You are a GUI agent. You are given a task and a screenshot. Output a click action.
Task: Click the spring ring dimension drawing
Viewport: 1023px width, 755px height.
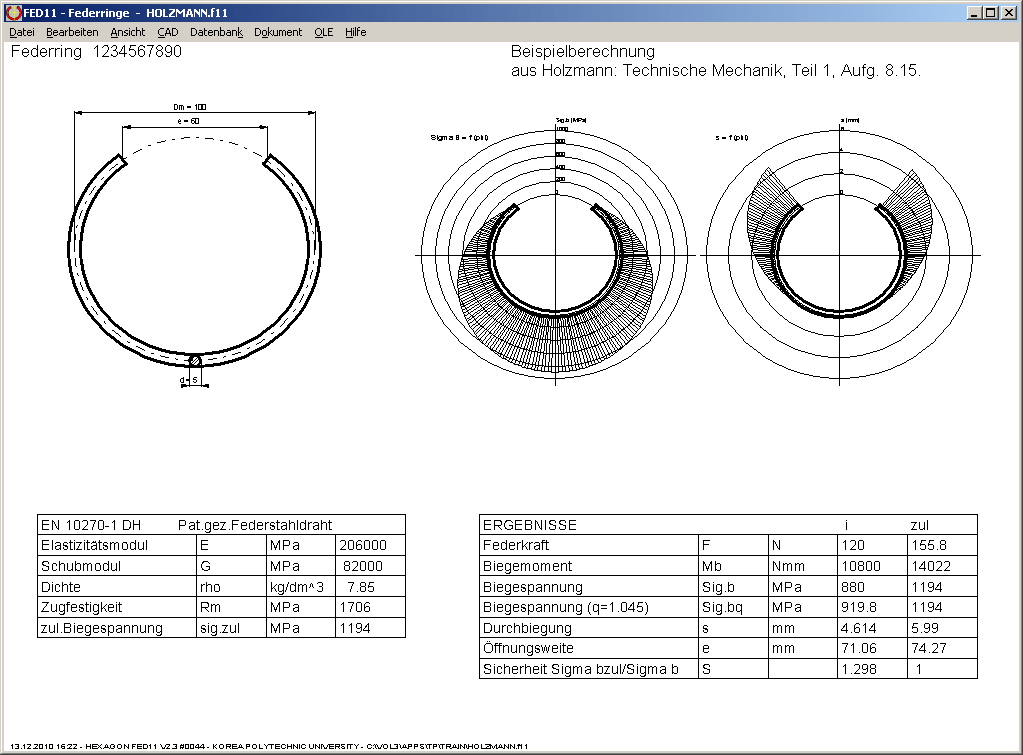tap(196, 250)
